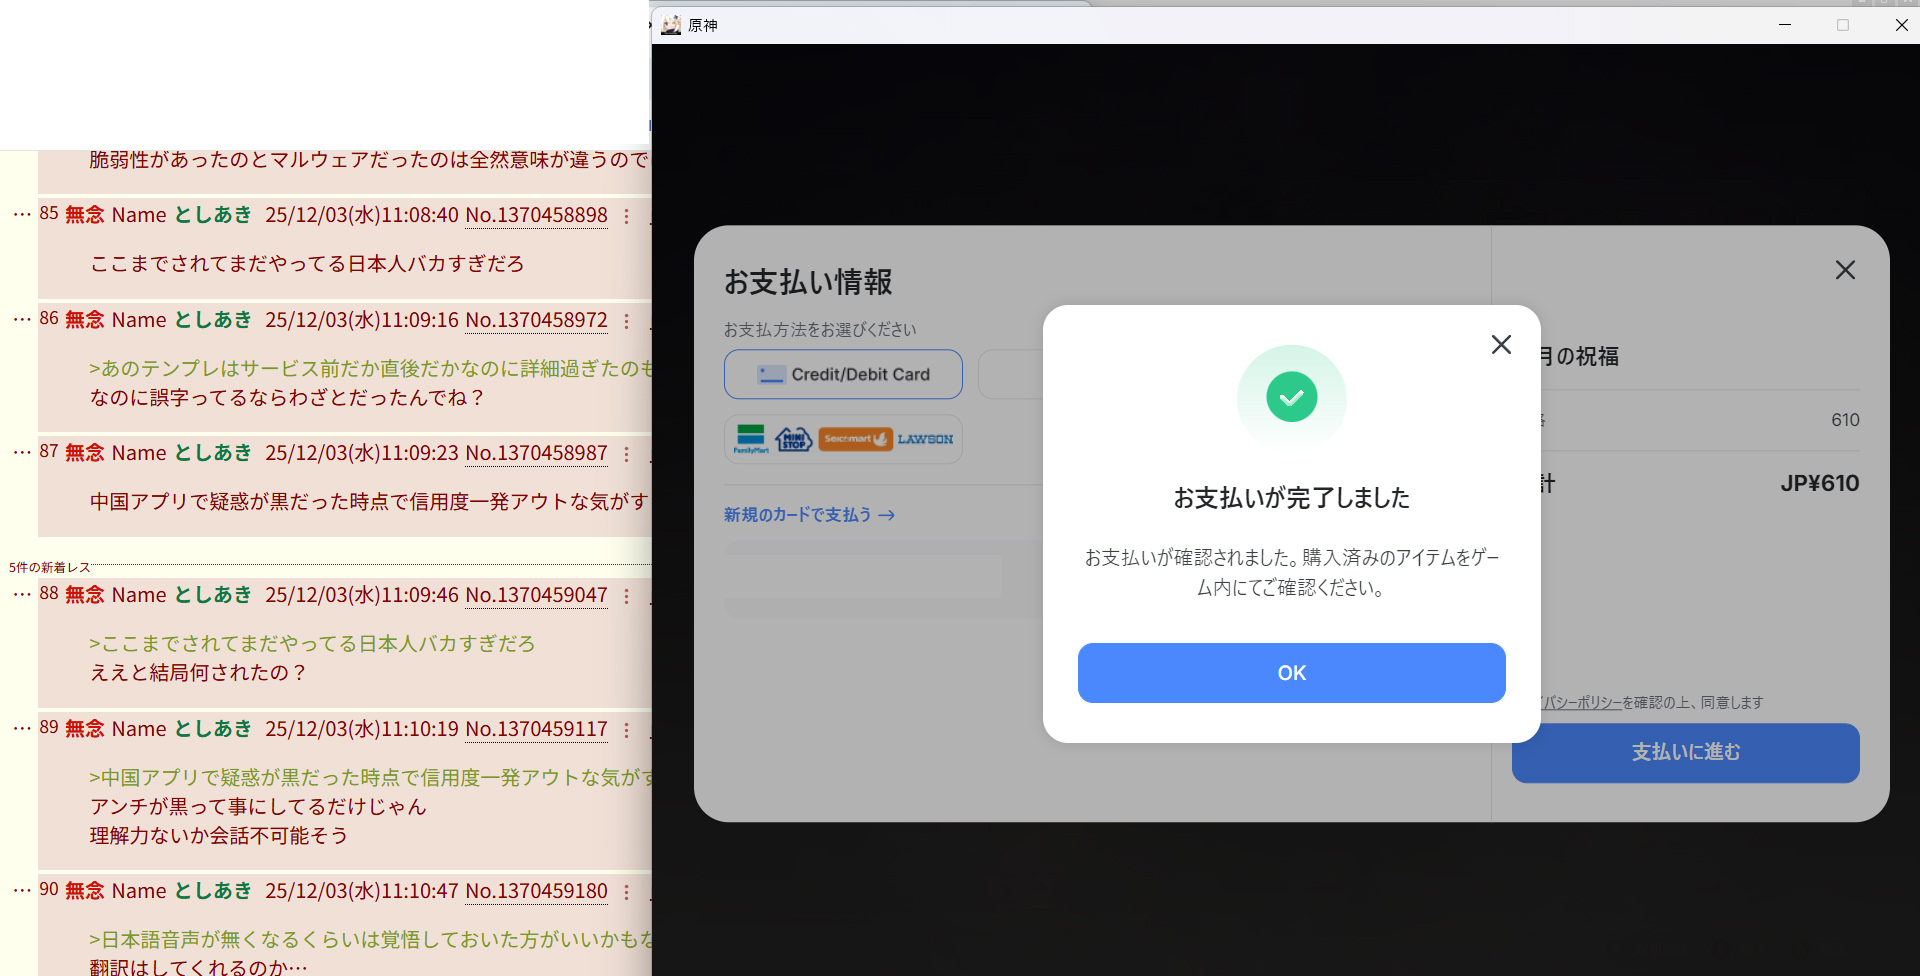Select Credit/Debit Card payment method
This screenshot has width=1920, height=976.
point(843,374)
